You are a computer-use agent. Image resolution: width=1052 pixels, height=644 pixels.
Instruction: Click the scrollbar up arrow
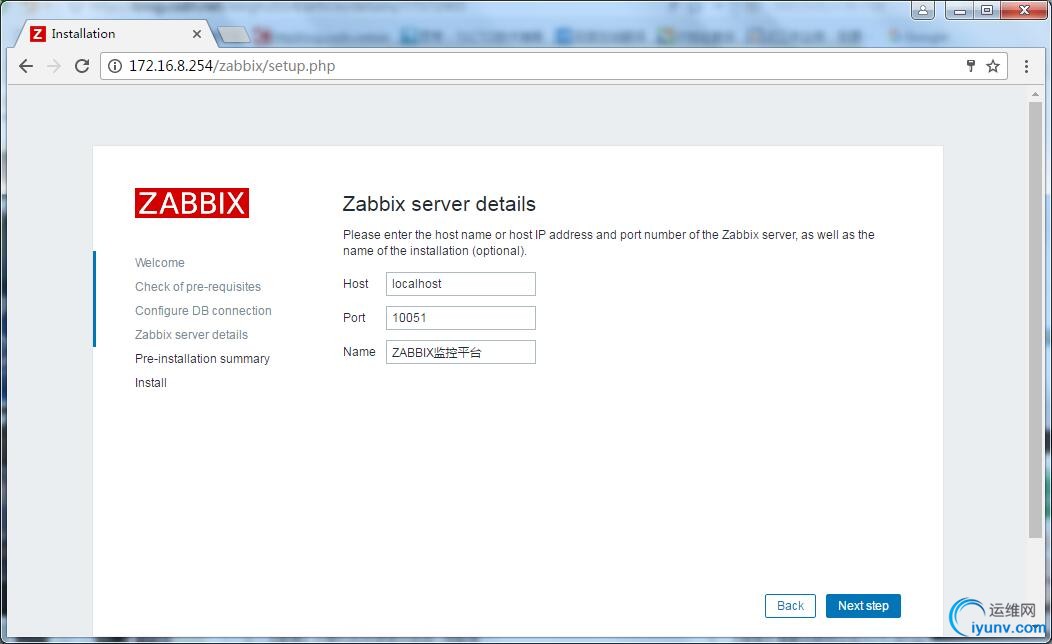(x=1035, y=95)
